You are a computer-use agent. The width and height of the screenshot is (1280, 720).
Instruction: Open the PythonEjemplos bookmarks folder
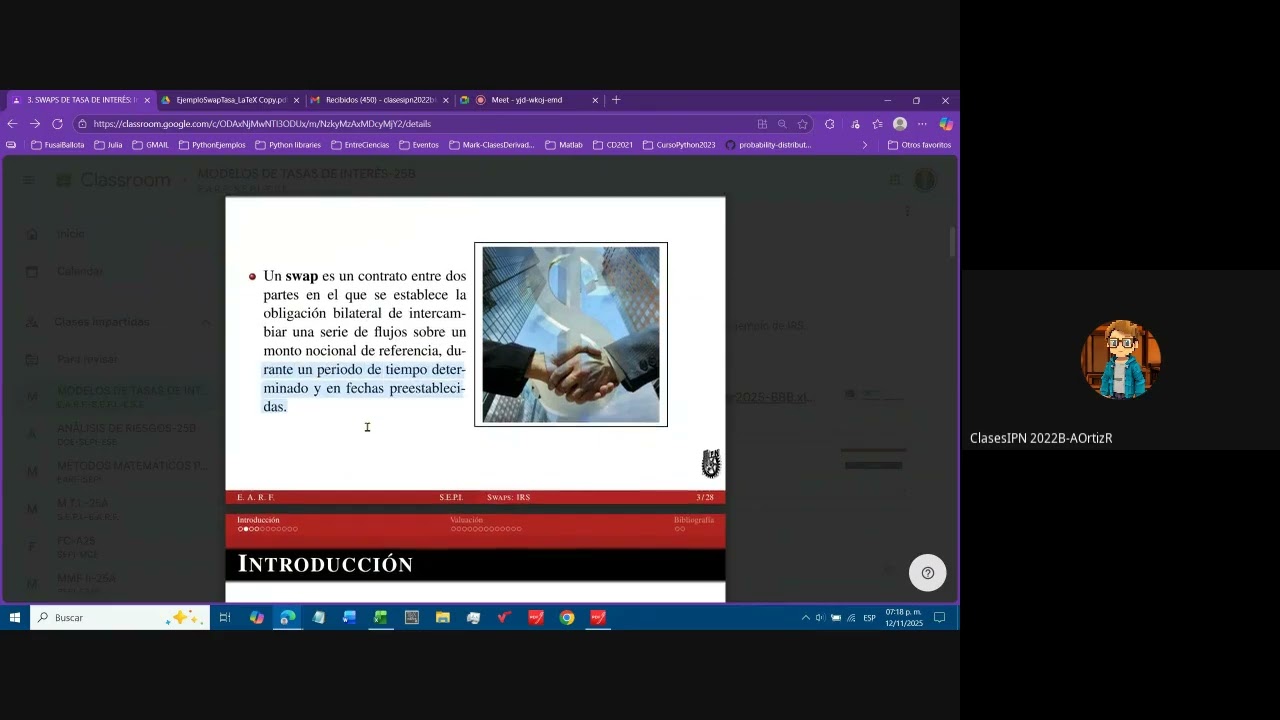pos(212,145)
